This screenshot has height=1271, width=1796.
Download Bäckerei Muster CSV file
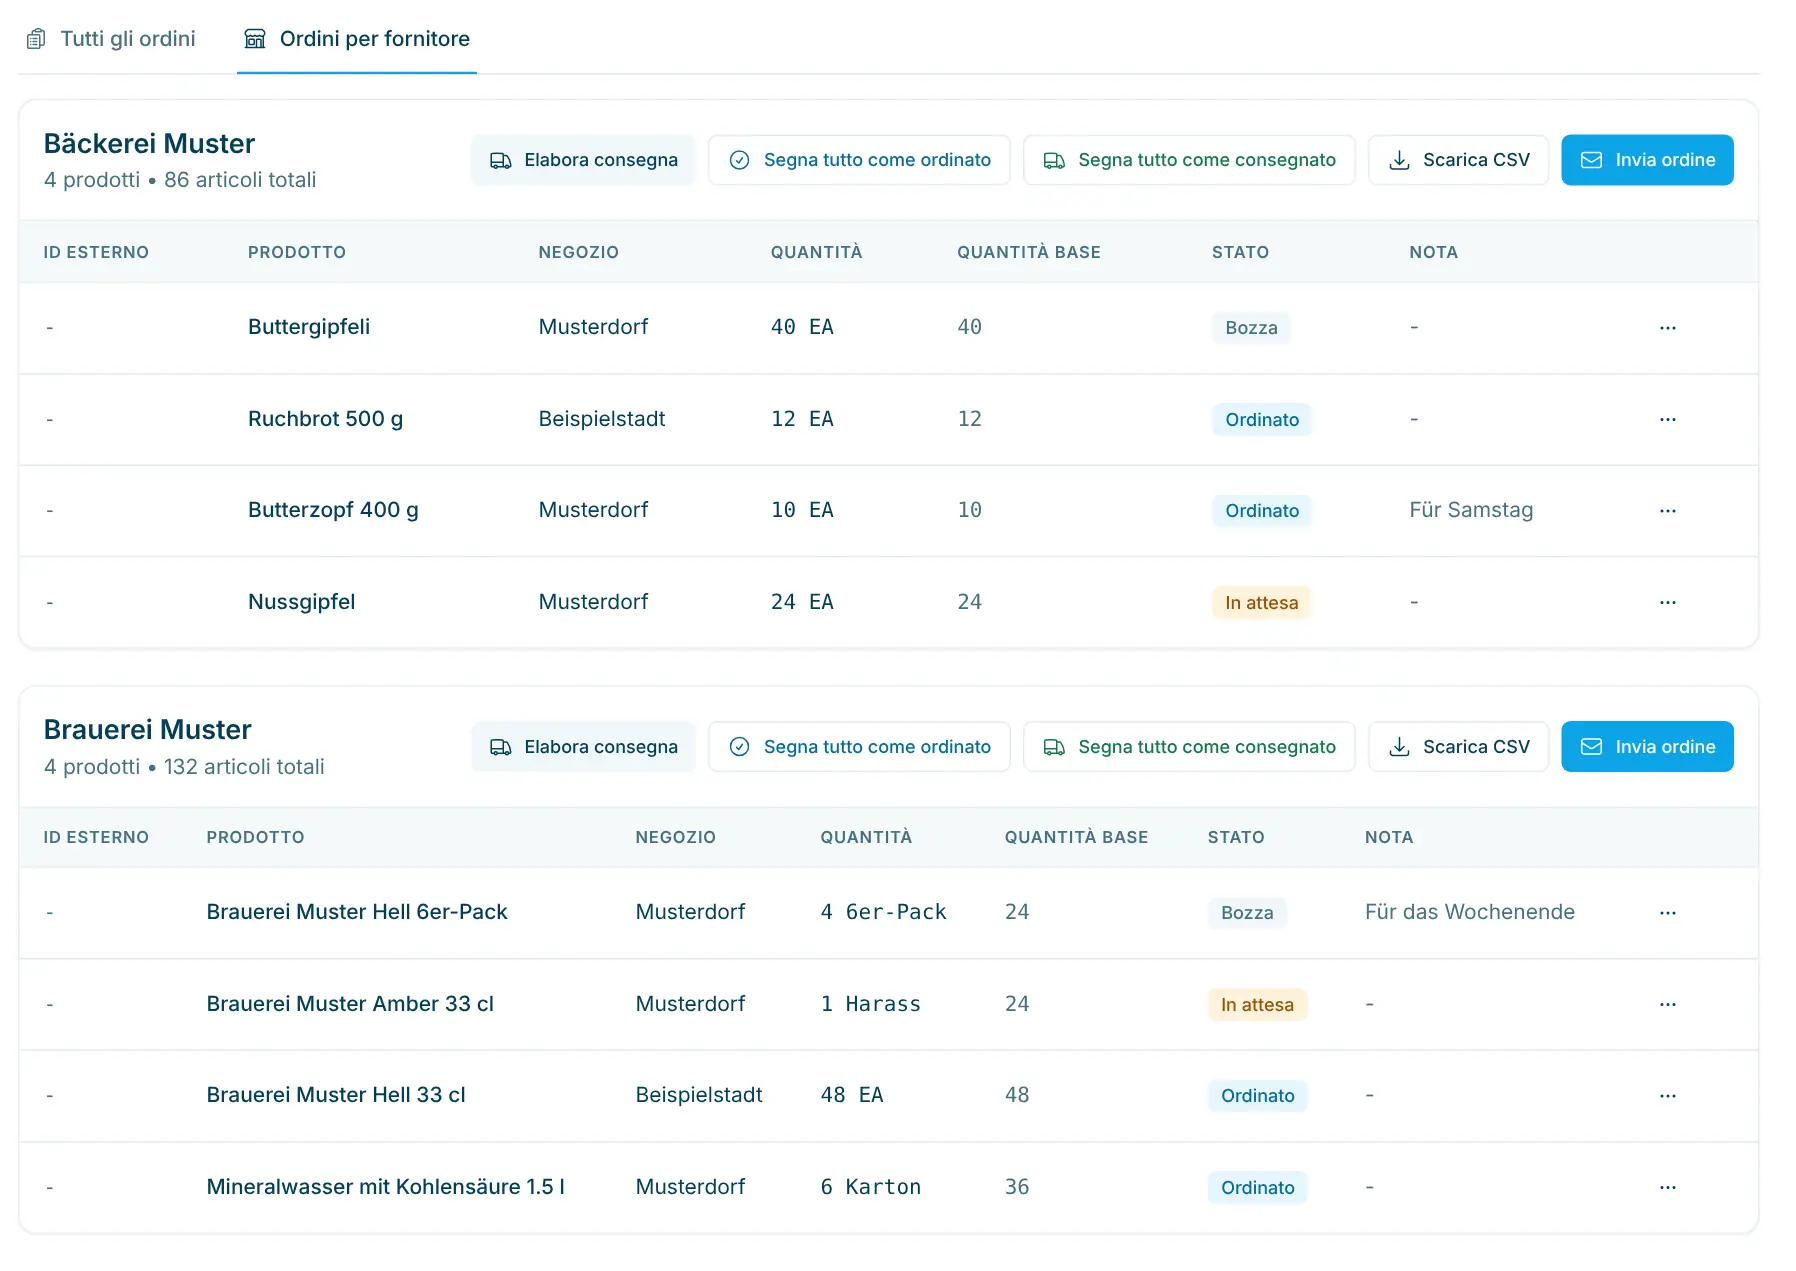(1459, 160)
